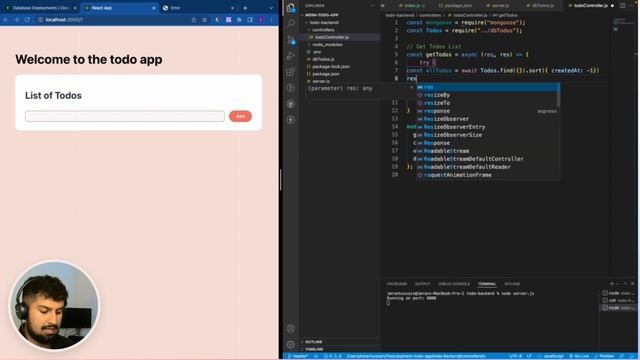Change the UTF-8 encoding in status bar
The image size is (640, 360).
tap(515, 356)
